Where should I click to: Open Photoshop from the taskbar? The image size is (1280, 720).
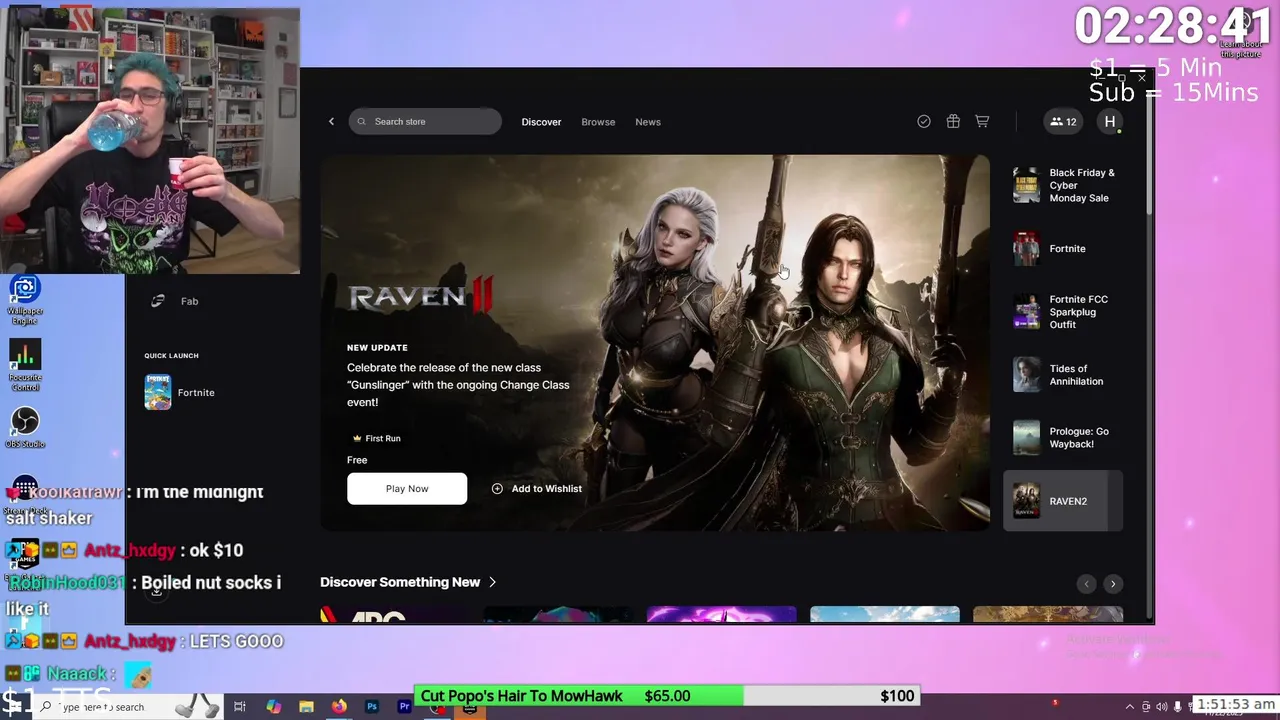[372, 706]
